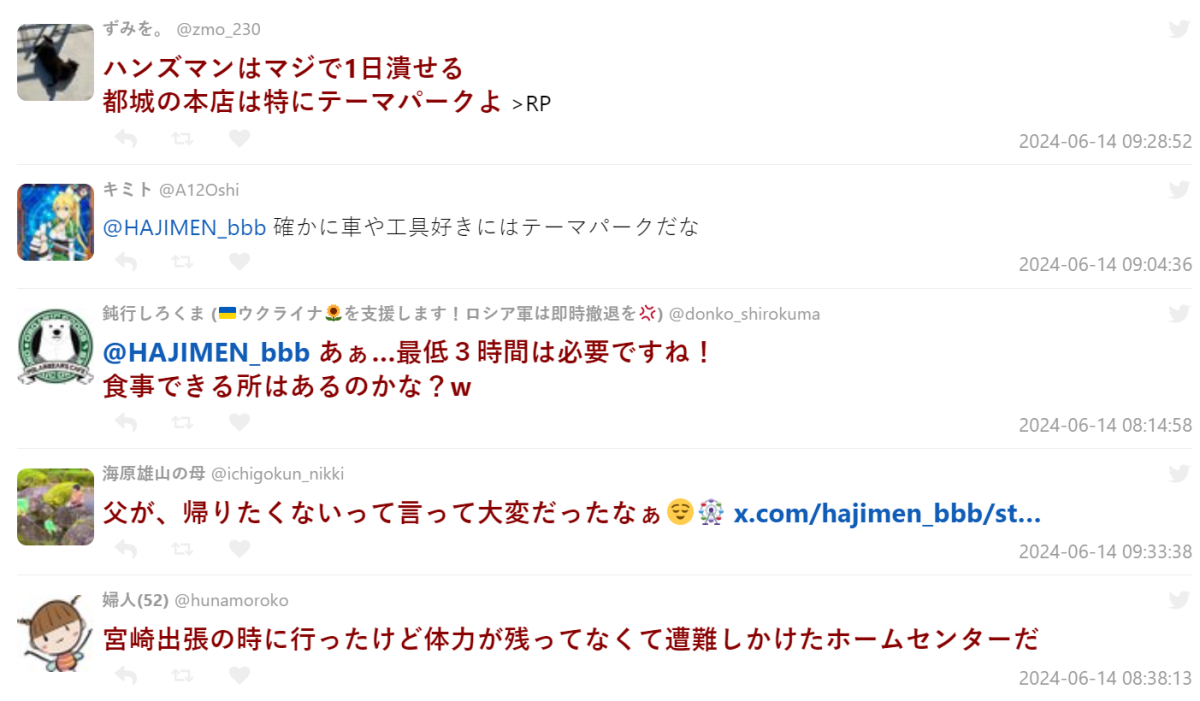Viewport: 1200px width, 701px height.
Task: Like the tweet by @A12Oshi
Action: pos(239,262)
